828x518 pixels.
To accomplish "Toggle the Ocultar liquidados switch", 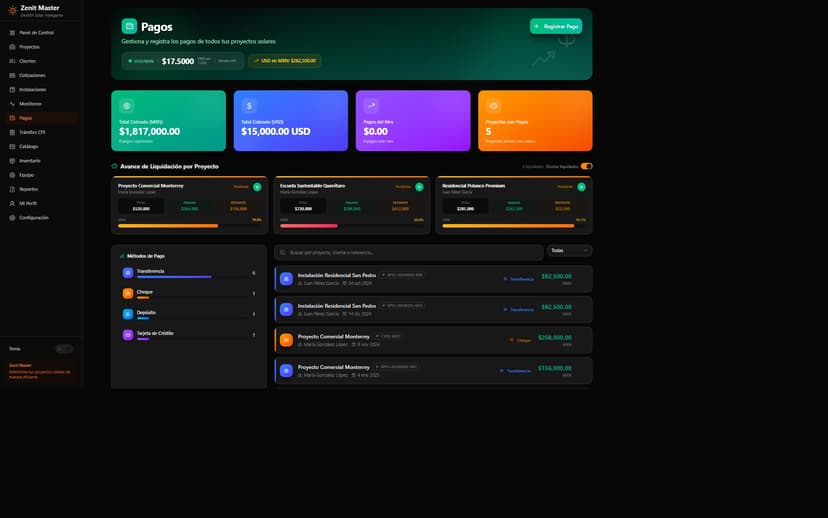I will [586, 166].
